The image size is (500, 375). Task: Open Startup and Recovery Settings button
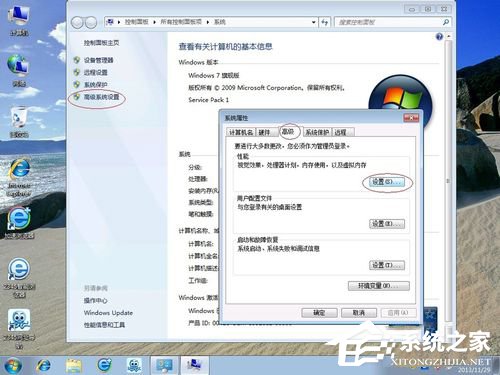click(x=387, y=265)
